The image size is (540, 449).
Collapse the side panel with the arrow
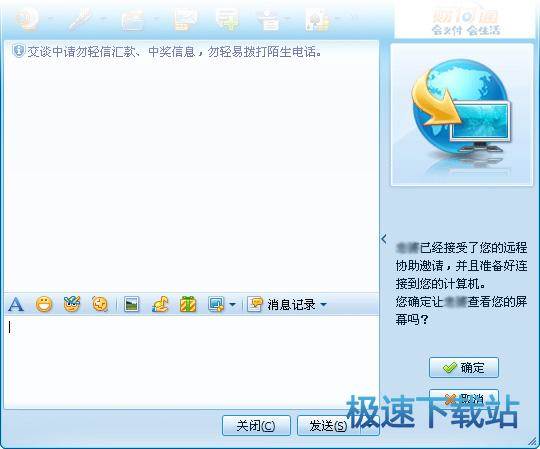384,238
